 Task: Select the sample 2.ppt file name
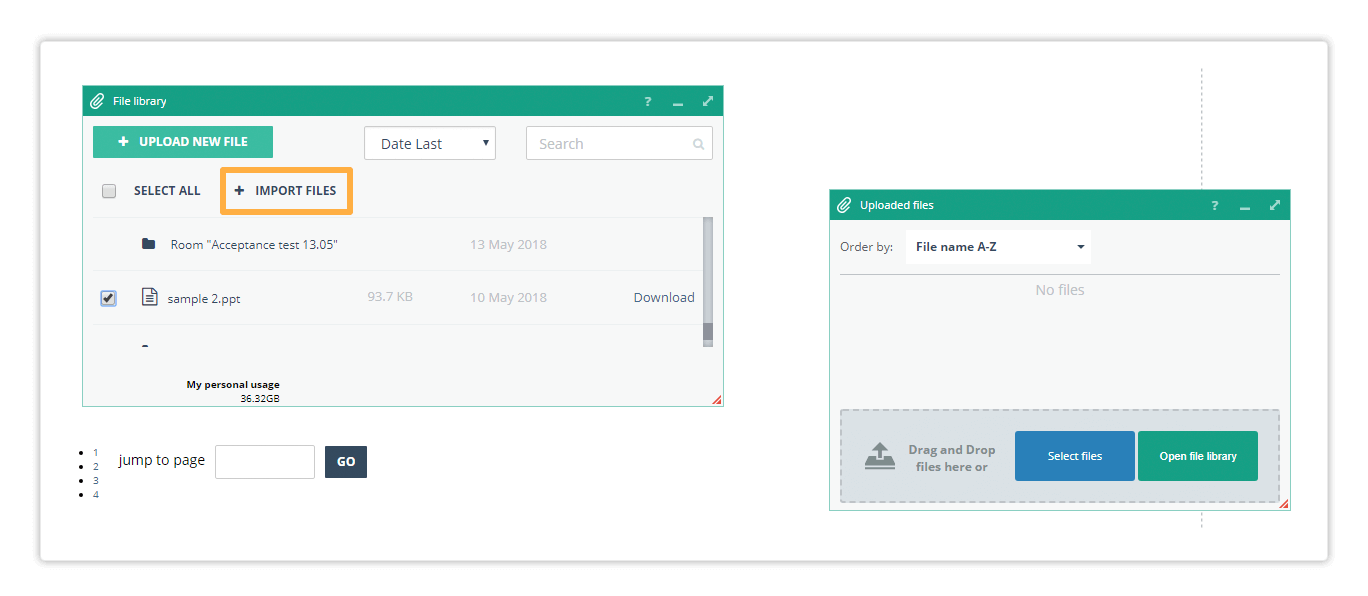tap(204, 298)
